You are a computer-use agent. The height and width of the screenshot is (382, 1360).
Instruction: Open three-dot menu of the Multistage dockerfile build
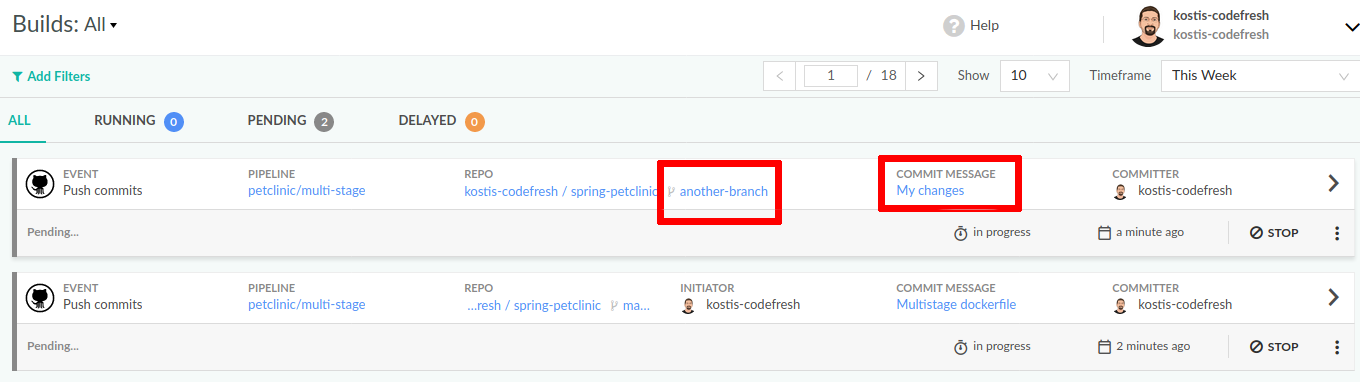tap(1337, 347)
